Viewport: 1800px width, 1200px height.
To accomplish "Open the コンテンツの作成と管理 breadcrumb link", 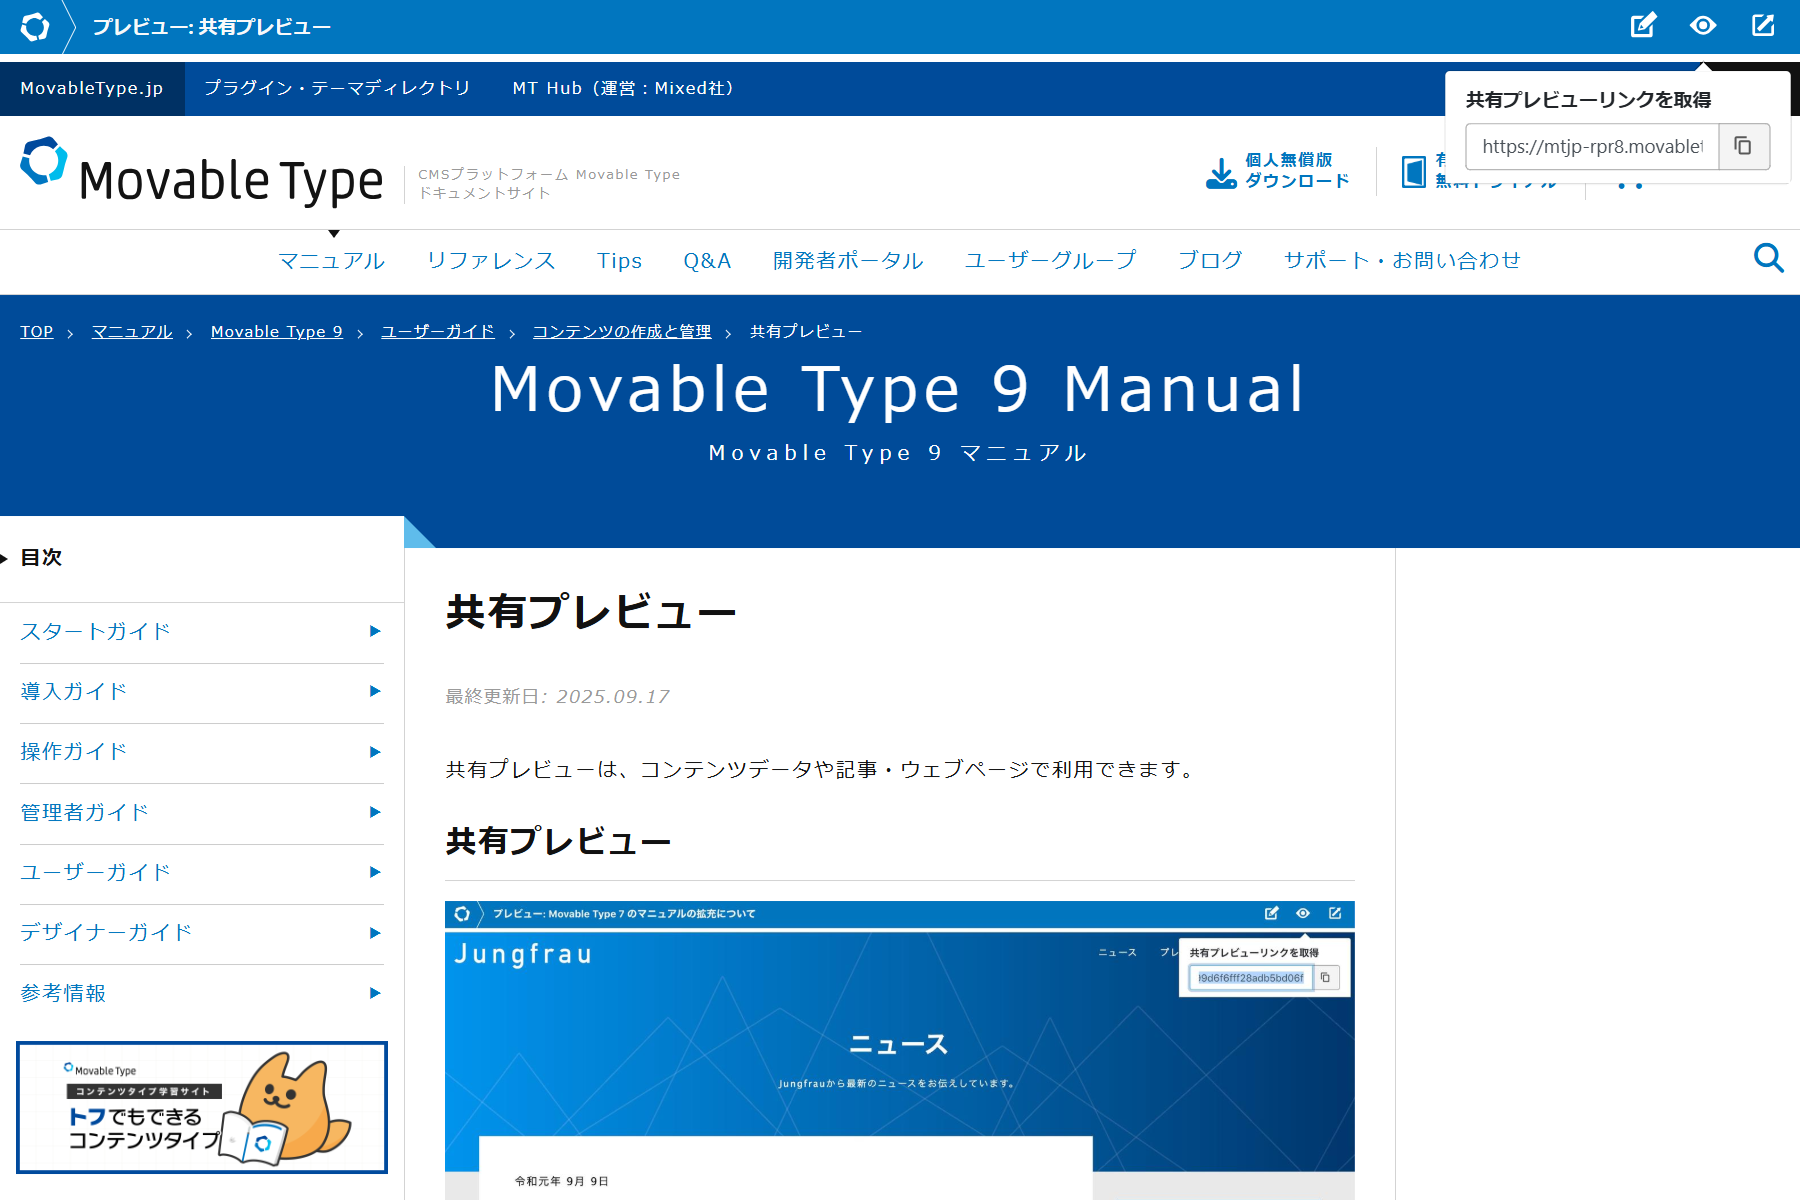I will [x=622, y=331].
